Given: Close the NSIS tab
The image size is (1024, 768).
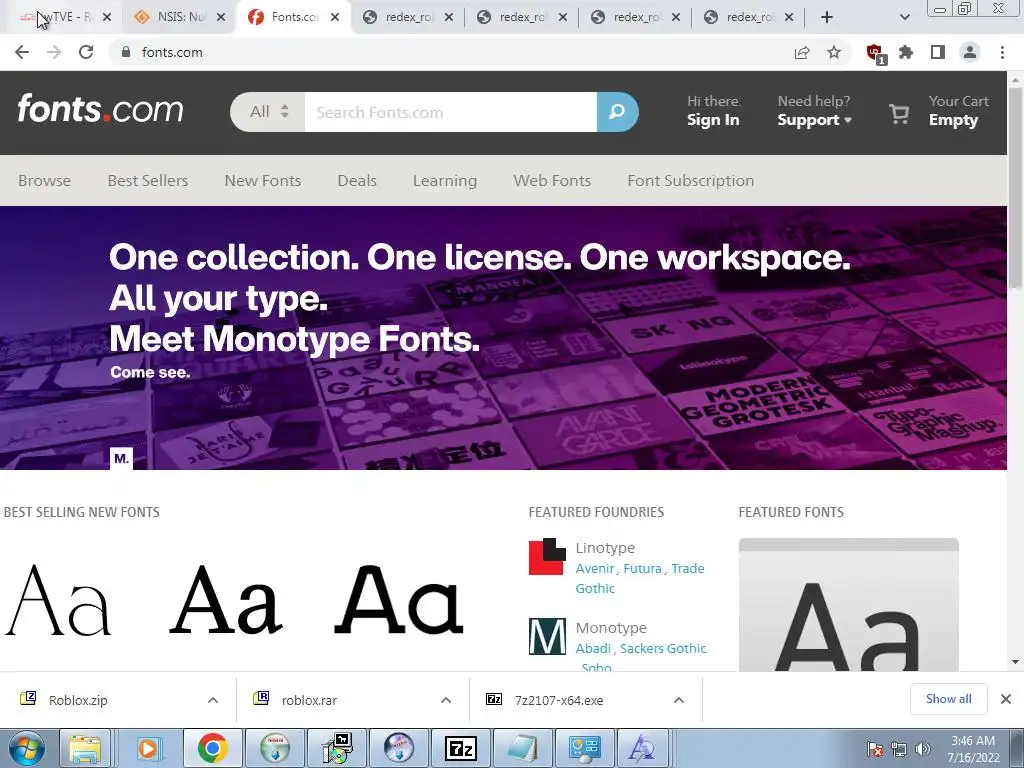Looking at the screenshot, I should pos(221,18).
